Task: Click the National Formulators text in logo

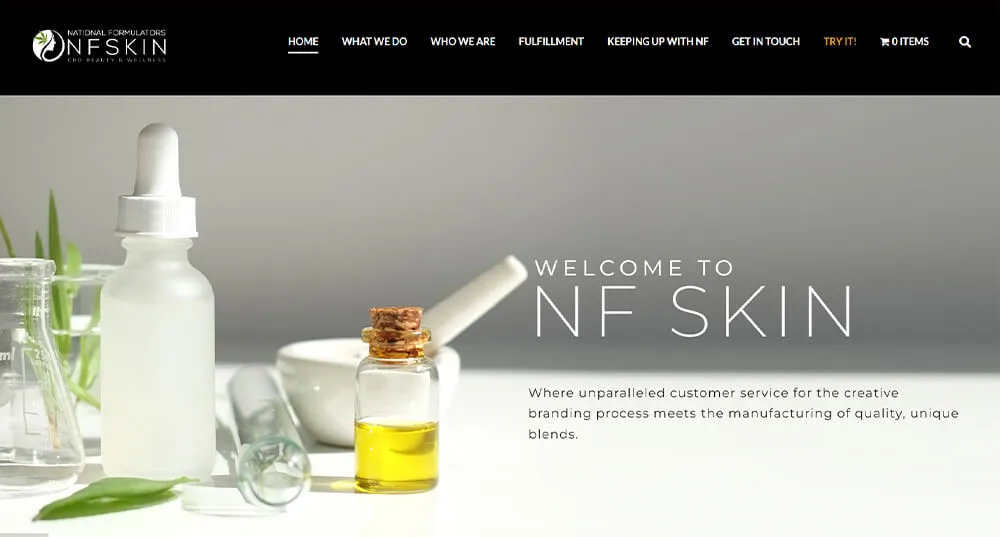Action: point(116,33)
